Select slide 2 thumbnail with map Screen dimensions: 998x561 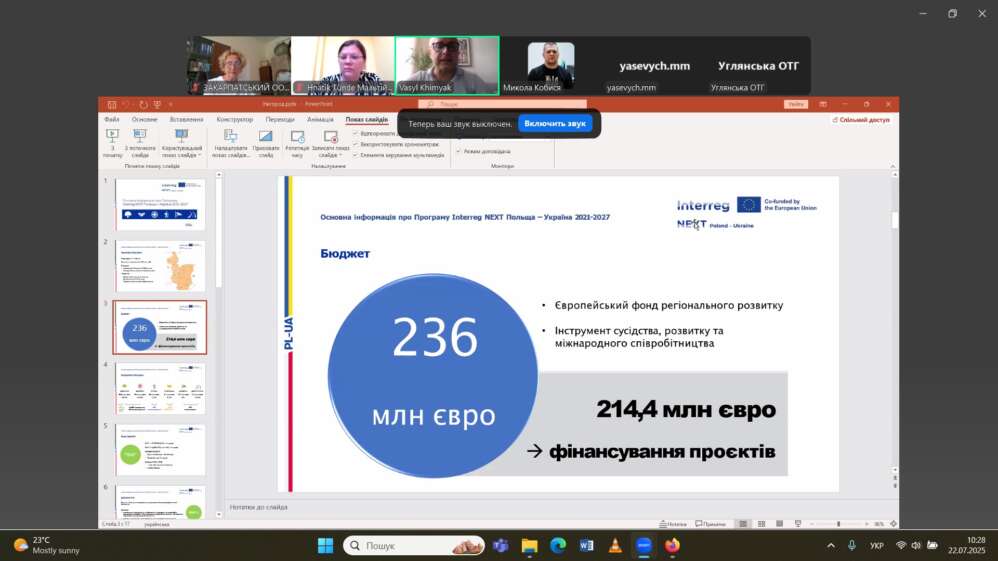[160, 266]
